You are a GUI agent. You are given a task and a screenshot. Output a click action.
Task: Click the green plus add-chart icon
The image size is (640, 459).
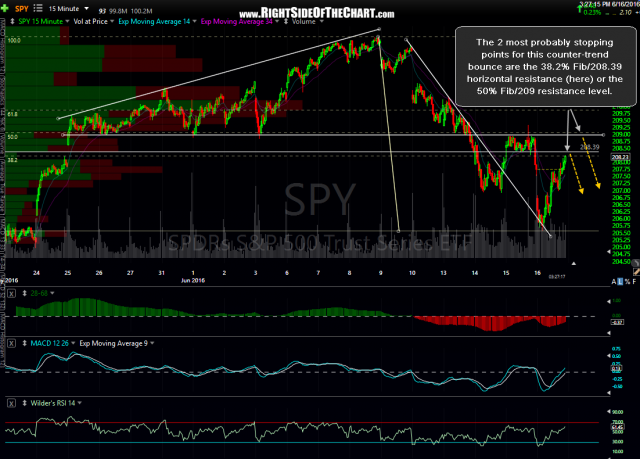pyautogui.click(x=4, y=8)
